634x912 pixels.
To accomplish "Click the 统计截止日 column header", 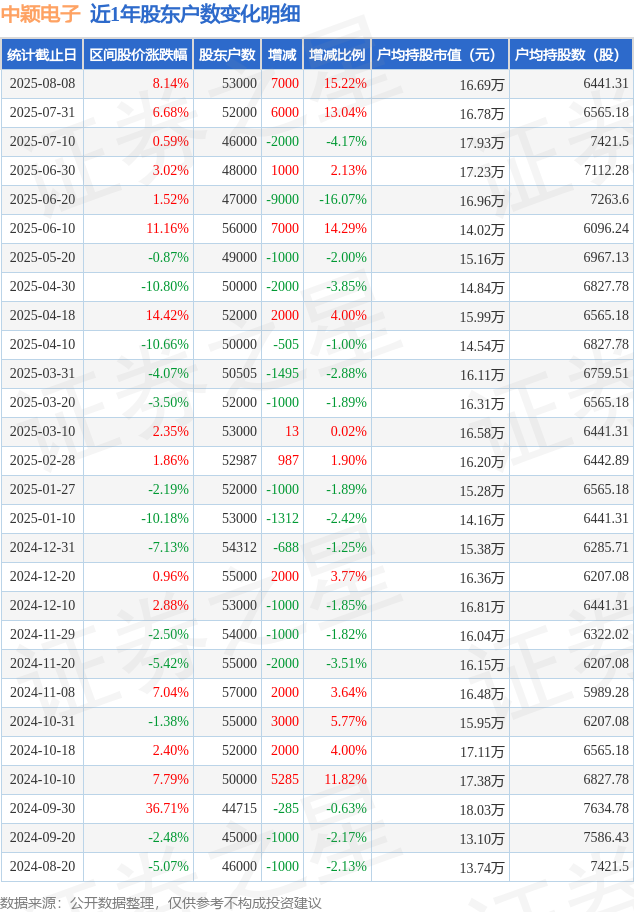I will pos(42,55).
